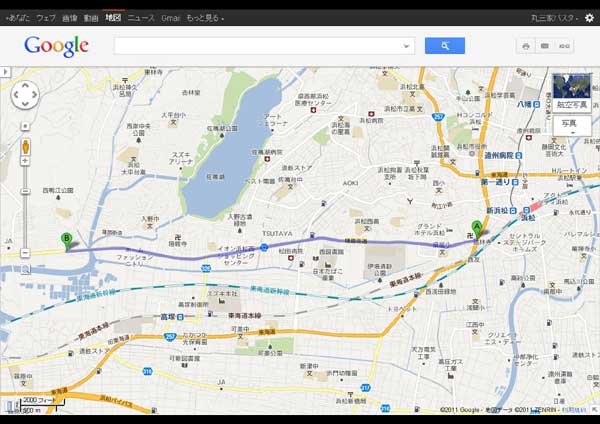Select the Street View pegman icon
Viewport: 600px width, 424px height.
click(x=25, y=147)
